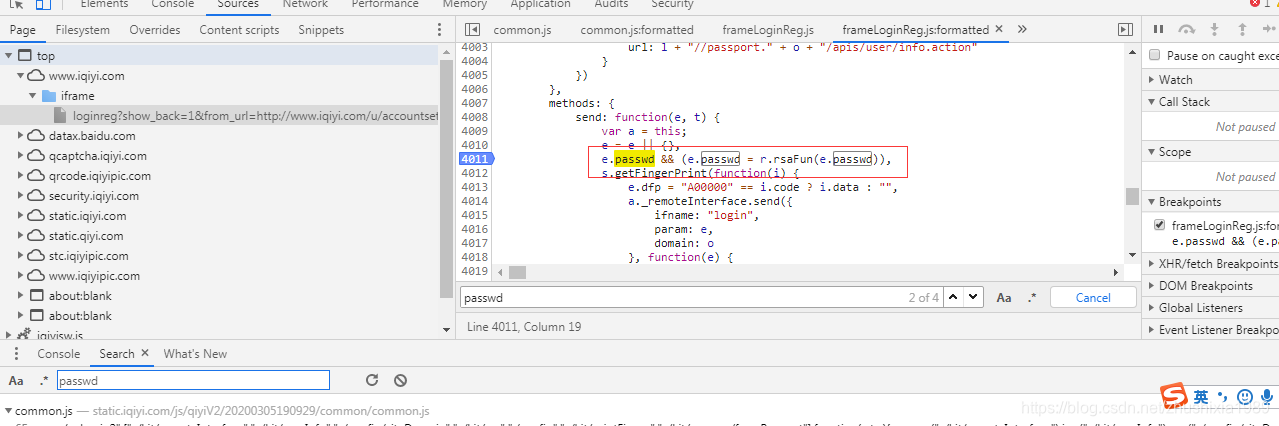
Task: Open the common.js editor tab
Action: 522,30
